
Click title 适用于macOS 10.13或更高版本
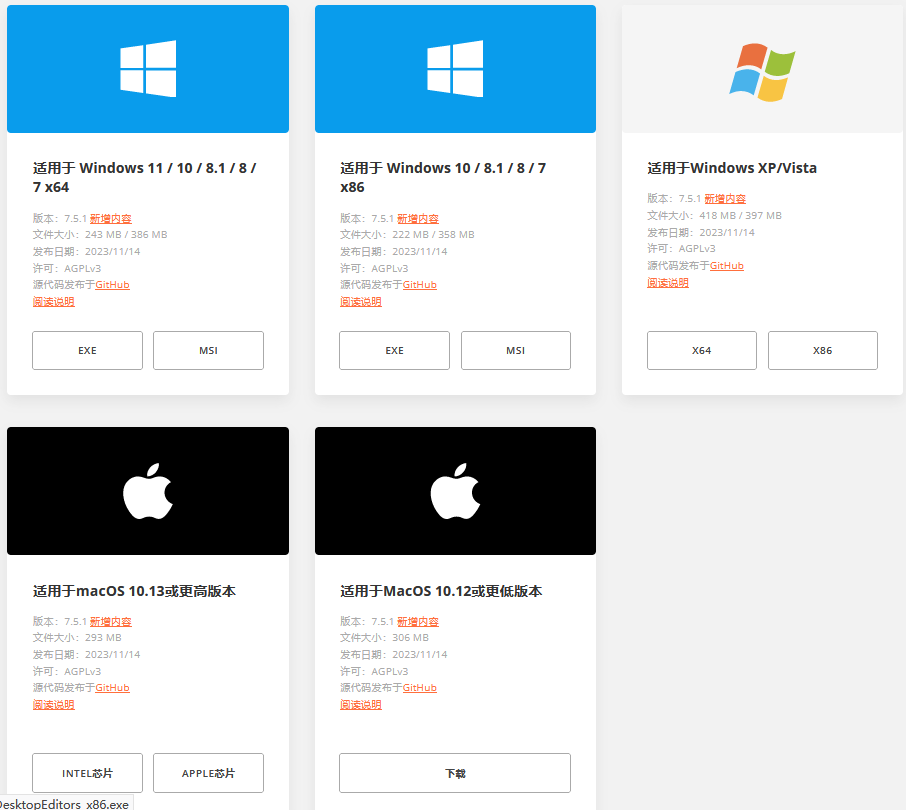click(x=135, y=591)
